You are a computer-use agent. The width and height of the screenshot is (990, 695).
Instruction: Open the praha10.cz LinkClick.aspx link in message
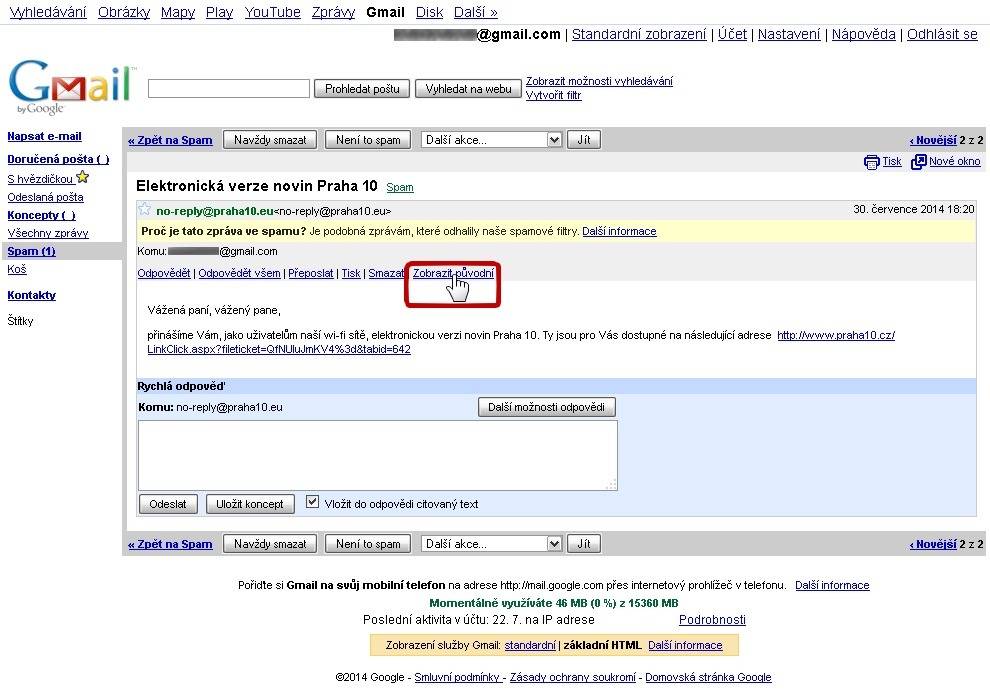[521, 342]
